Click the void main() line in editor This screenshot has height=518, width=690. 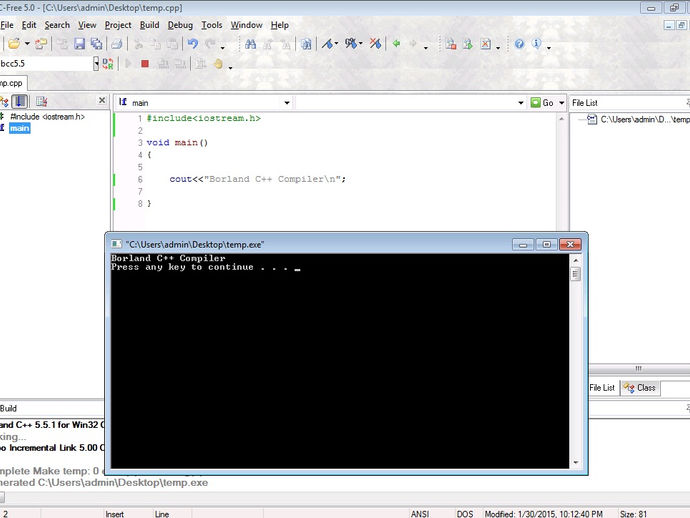(x=177, y=143)
